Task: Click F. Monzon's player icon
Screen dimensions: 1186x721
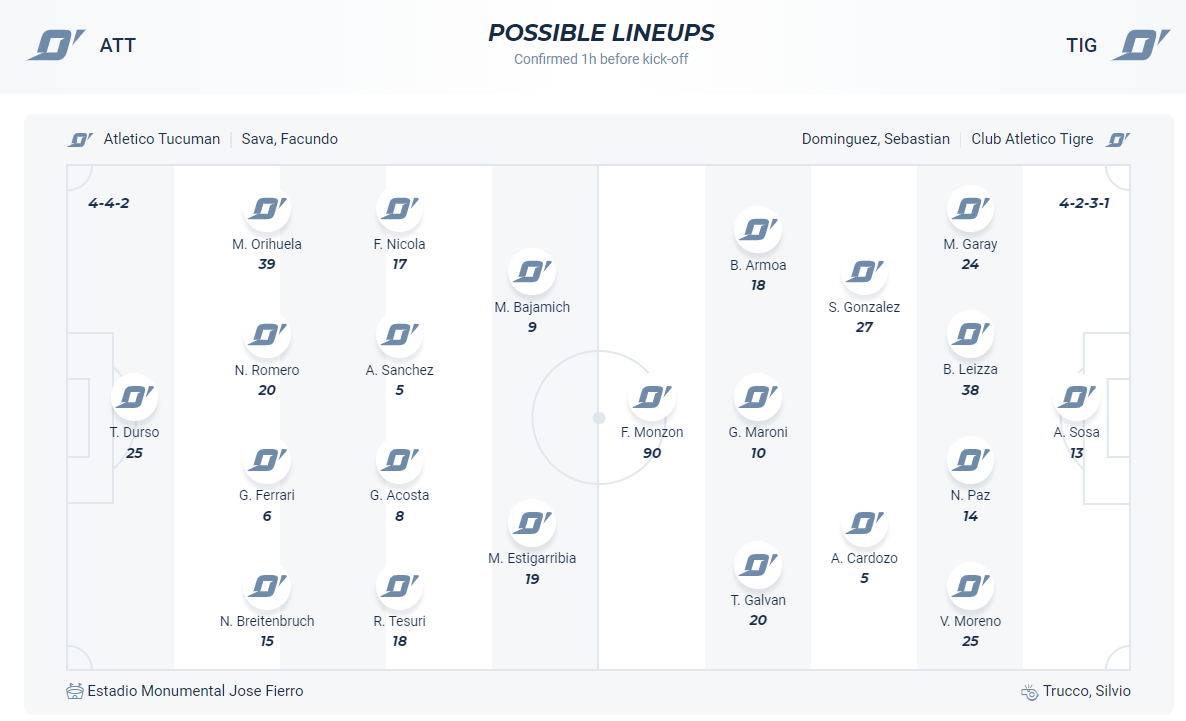Action: pos(652,397)
